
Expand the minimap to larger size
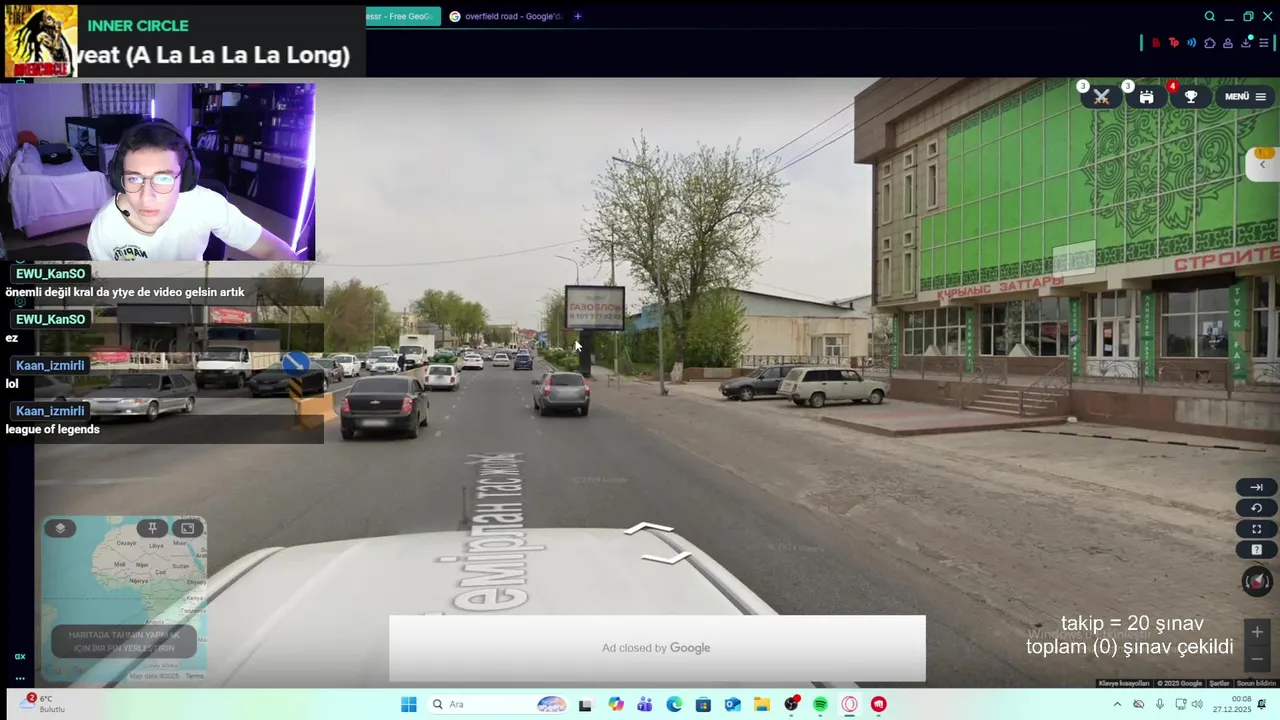187,528
